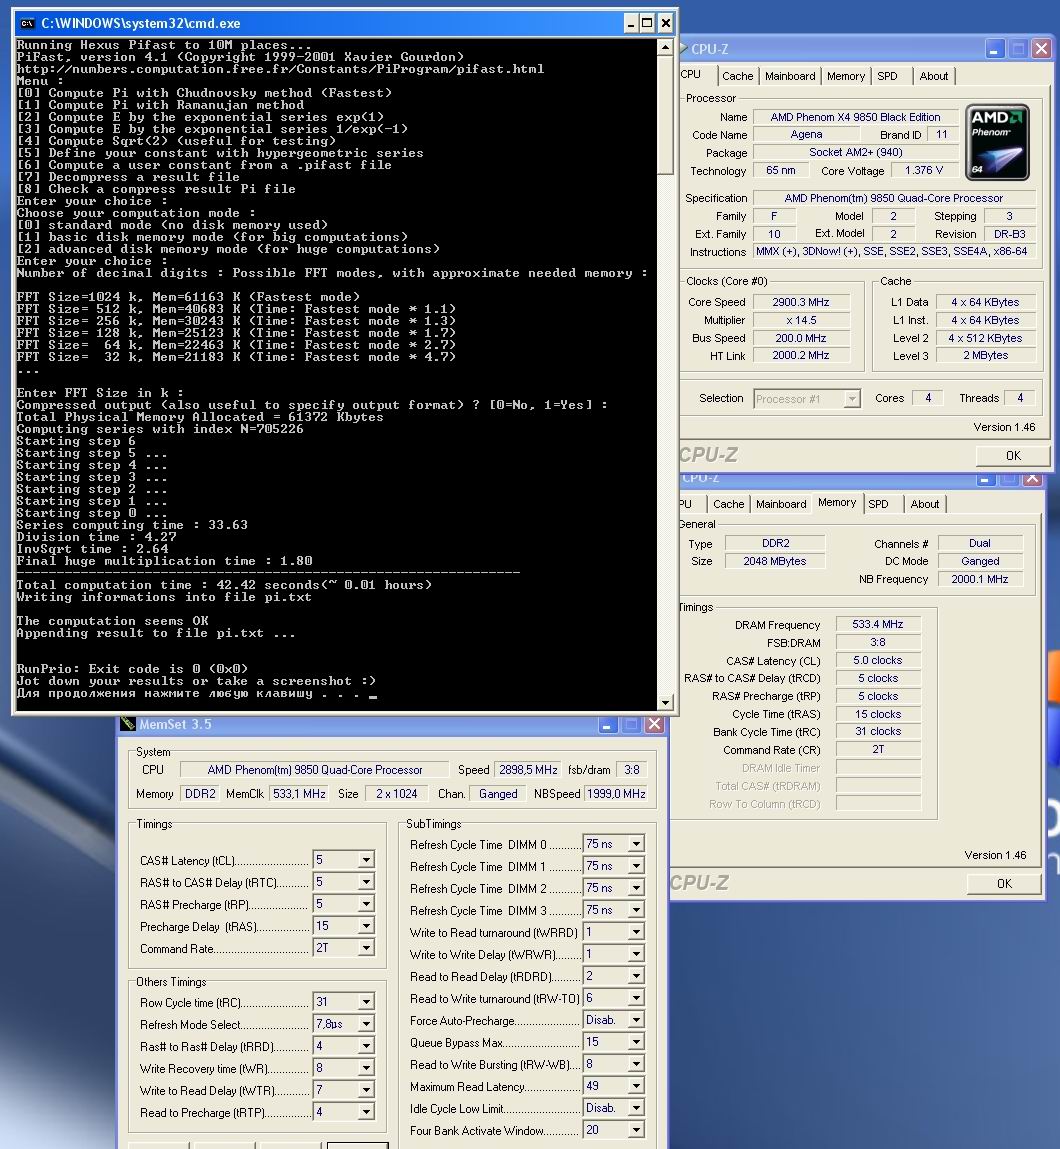This screenshot has width=1060, height=1149.
Task: Expand RAS# to CAS# Delay (tRTC) dropdown
Action: pyautogui.click(x=366, y=882)
